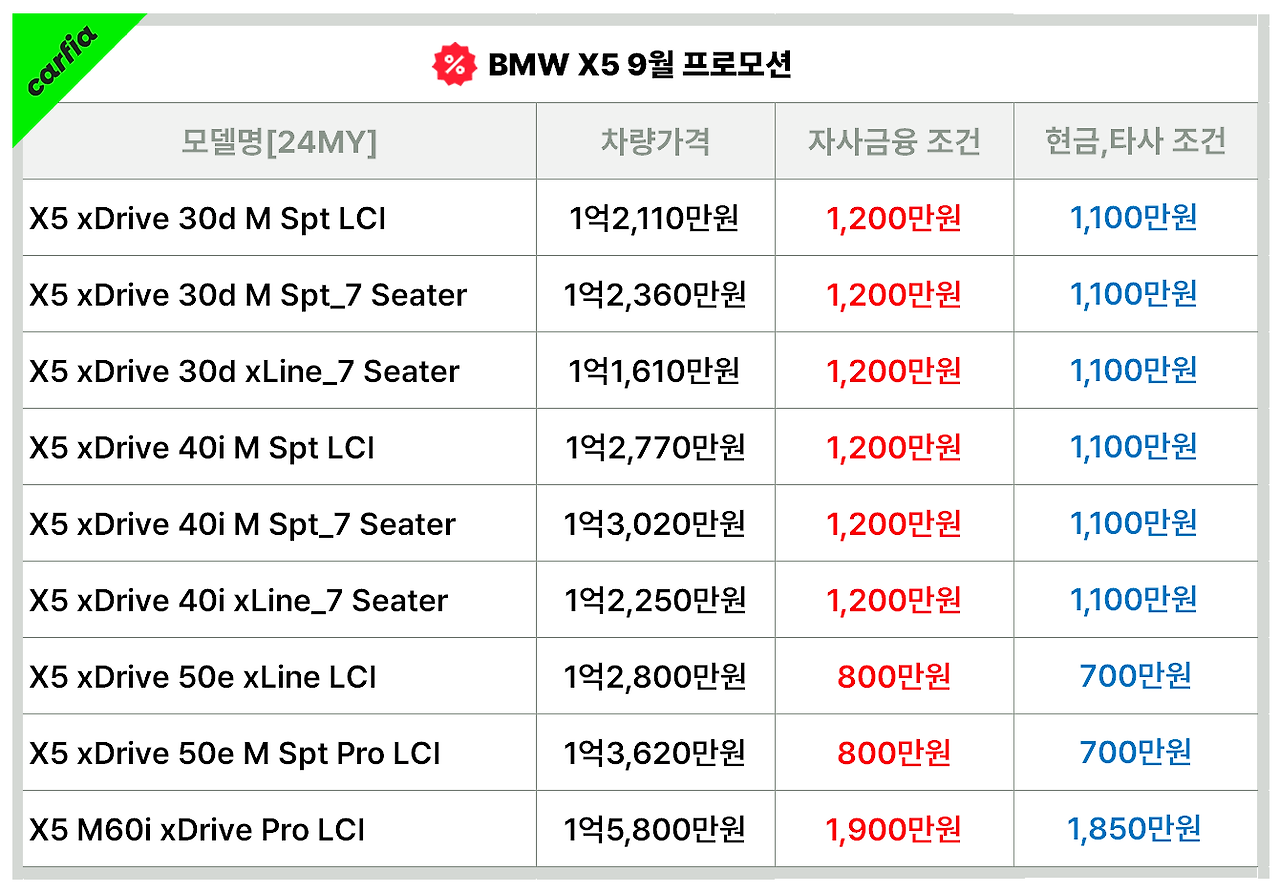Click the 1억2,800만원 price for 50e xLine
Viewport: 1280px width, 893px height.
tap(655, 677)
